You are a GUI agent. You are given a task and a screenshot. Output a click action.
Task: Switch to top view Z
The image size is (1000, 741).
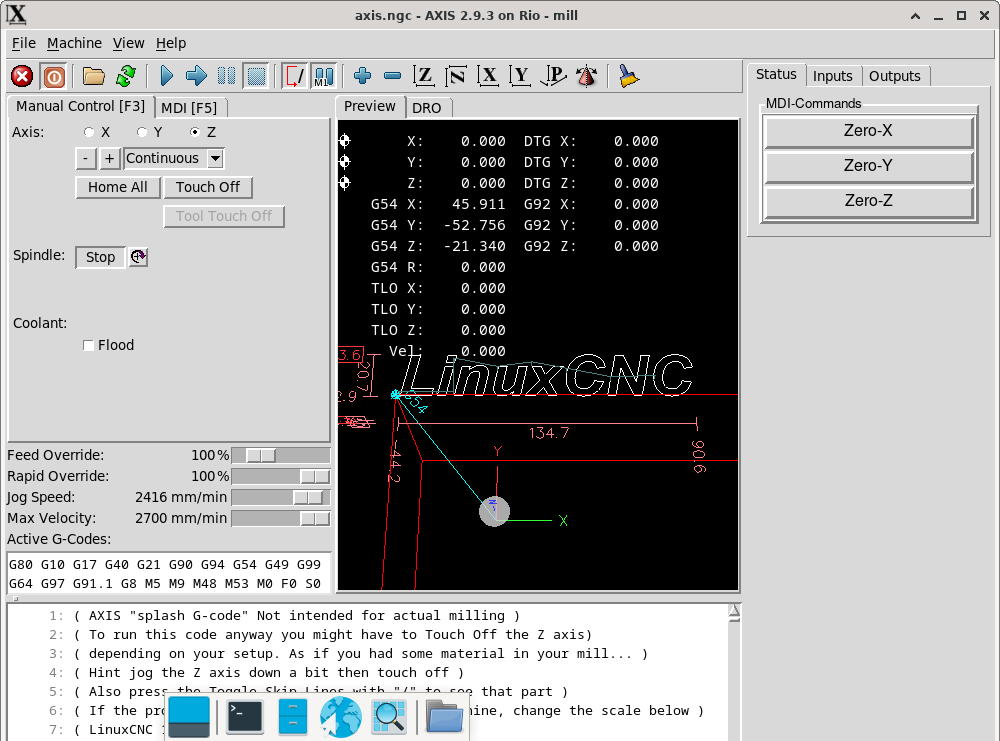pyautogui.click(x=424, y=77)
